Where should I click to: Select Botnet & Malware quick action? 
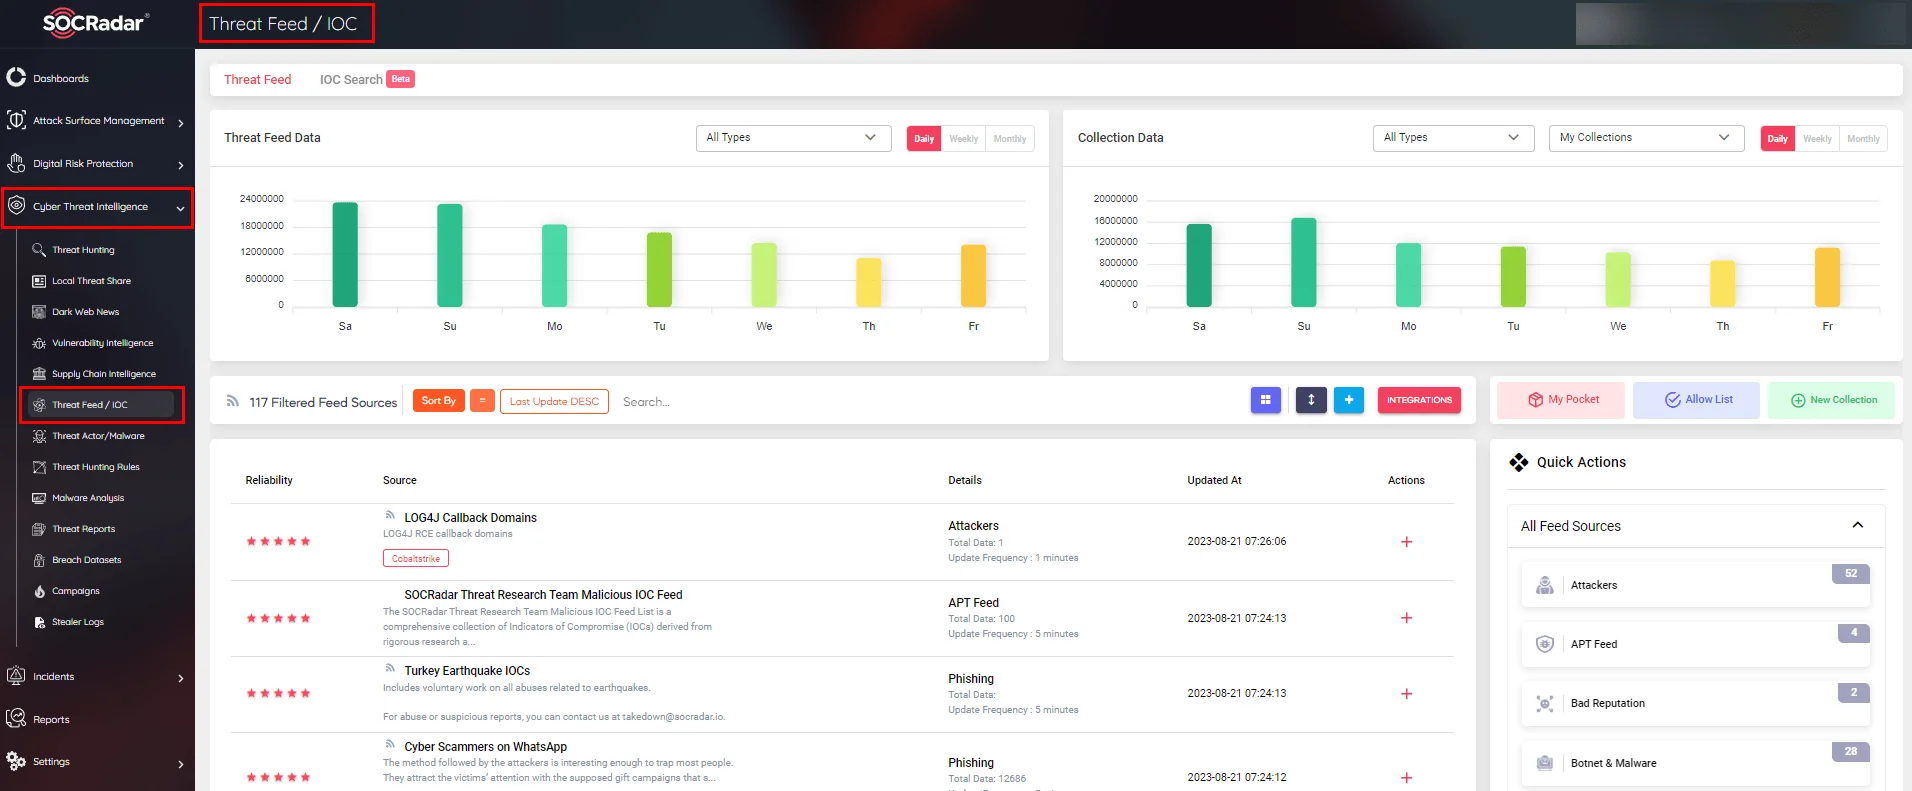pos(1695,763)
